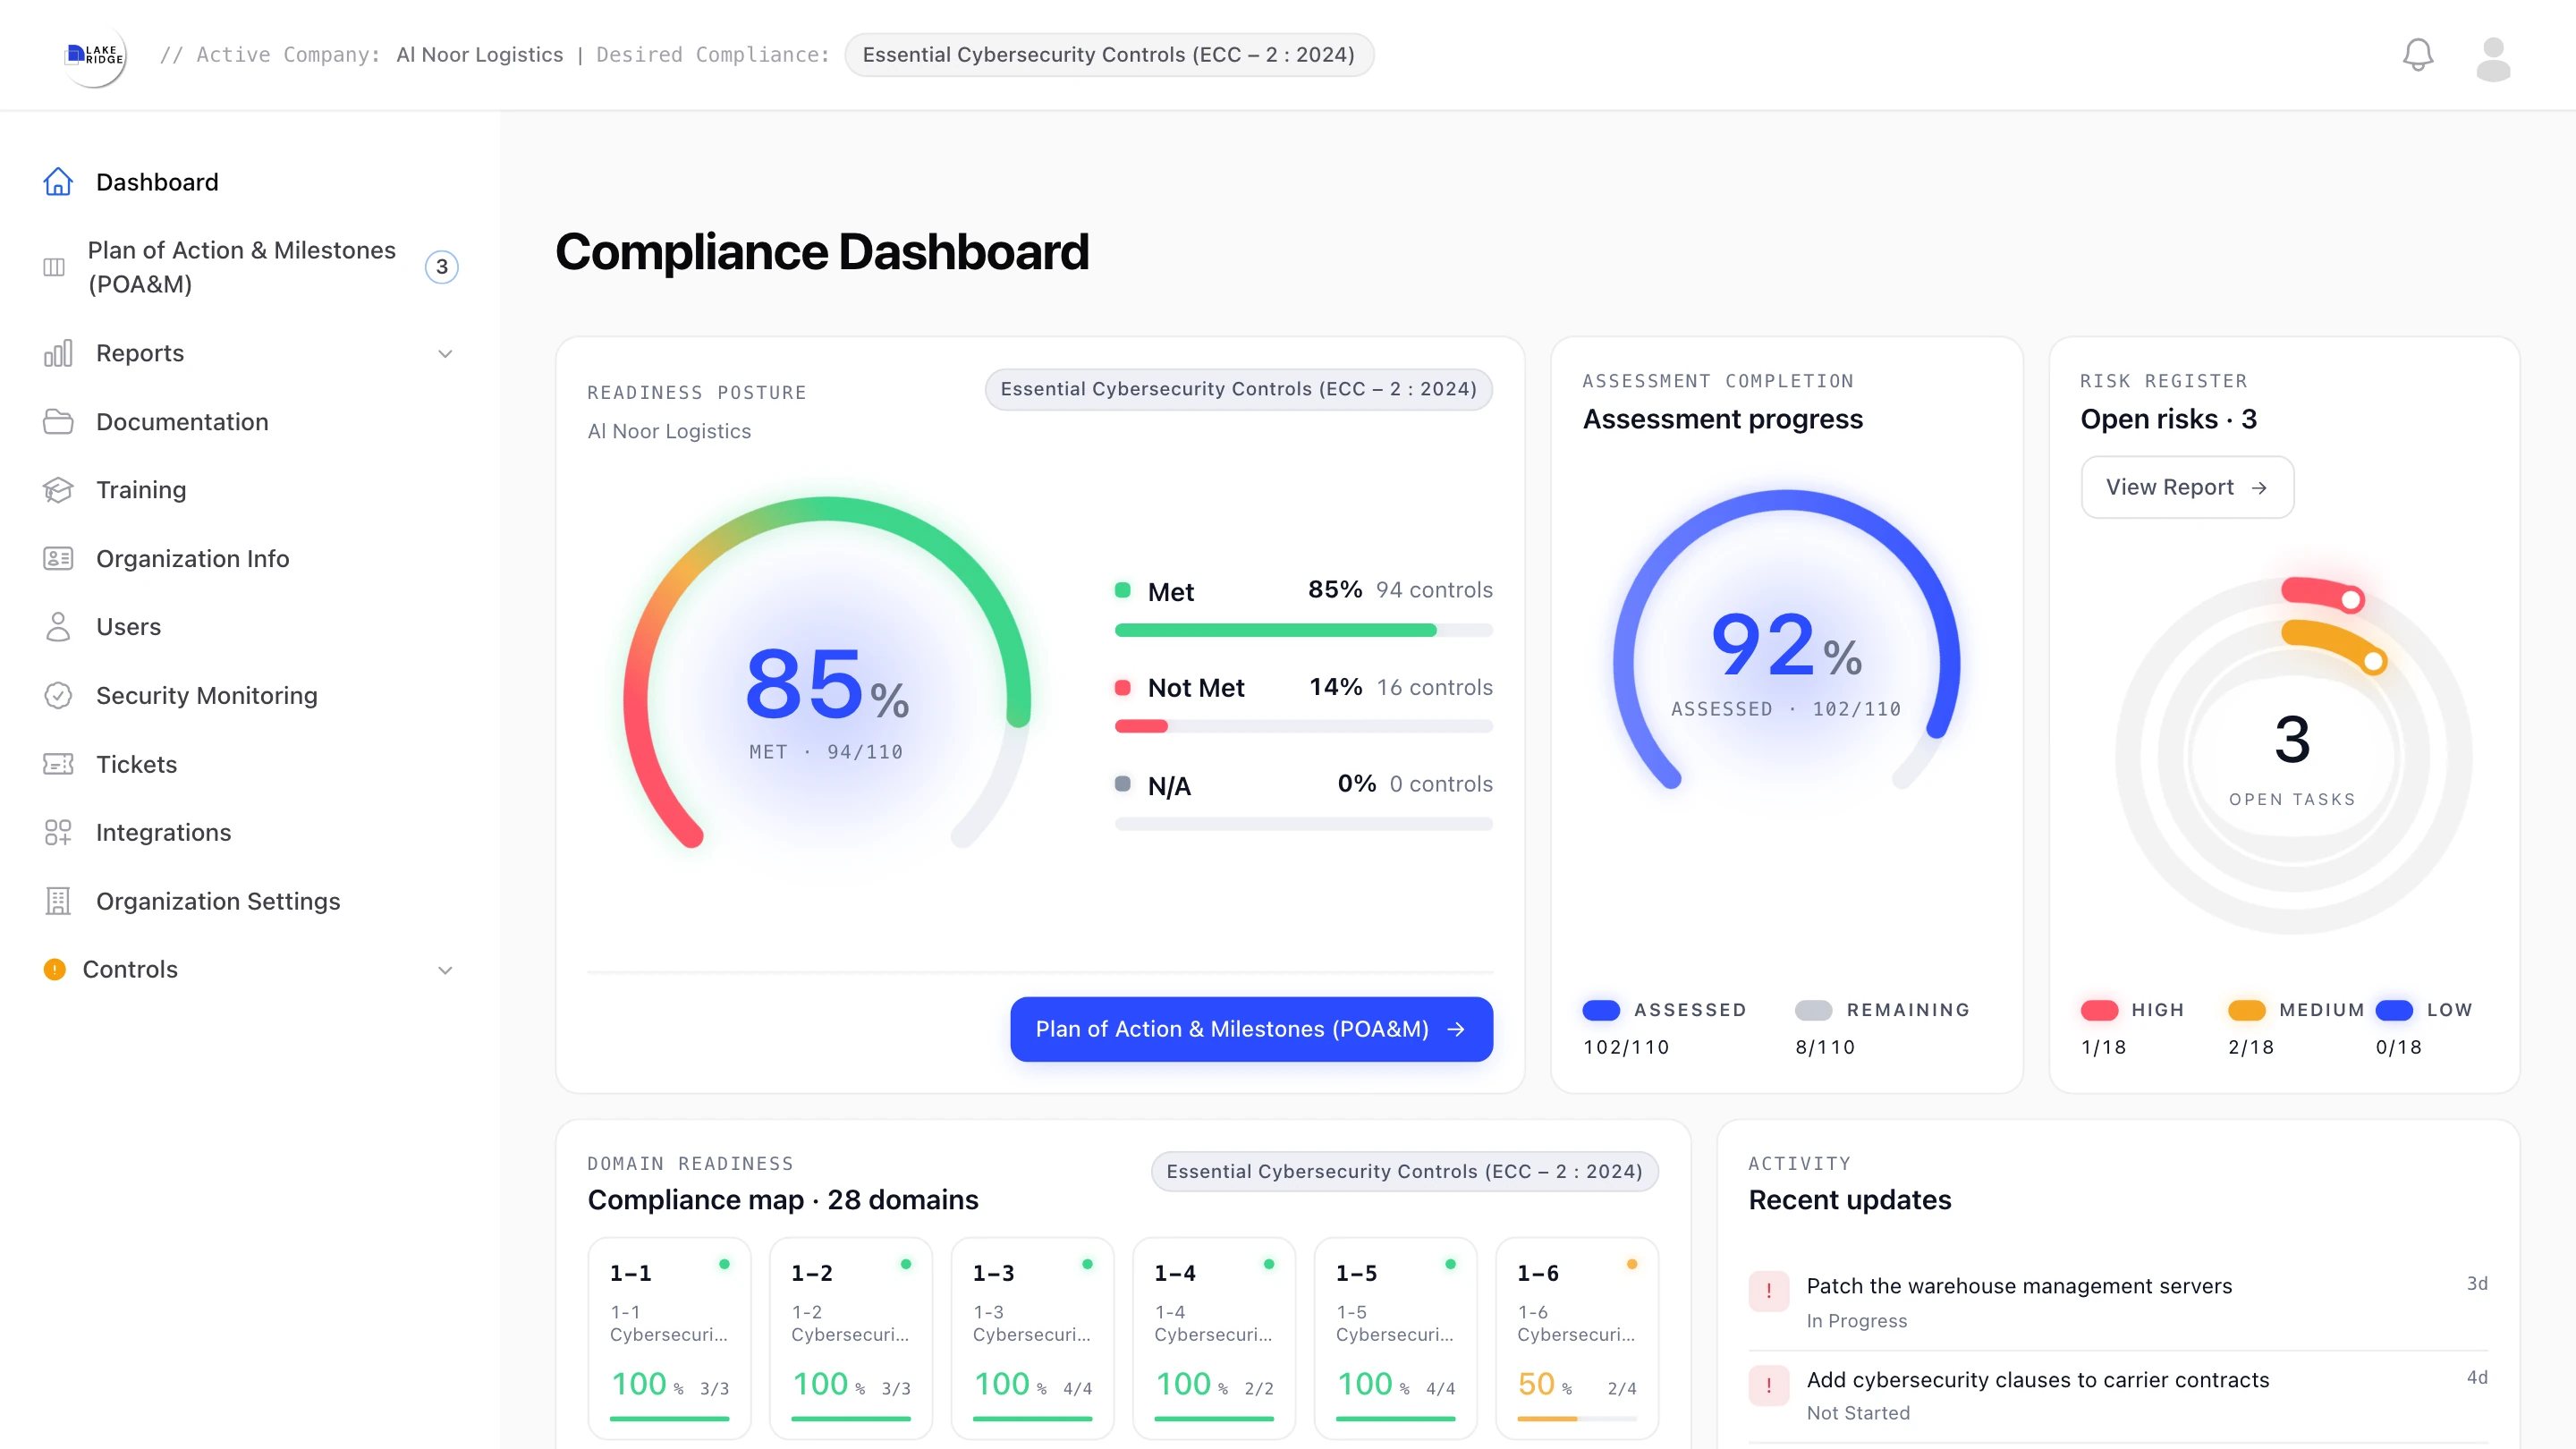The width and height of the screenshot is (2576, 1449).
Task: Click the Training graduation cap icon
Action: click(x=58, y=490)
